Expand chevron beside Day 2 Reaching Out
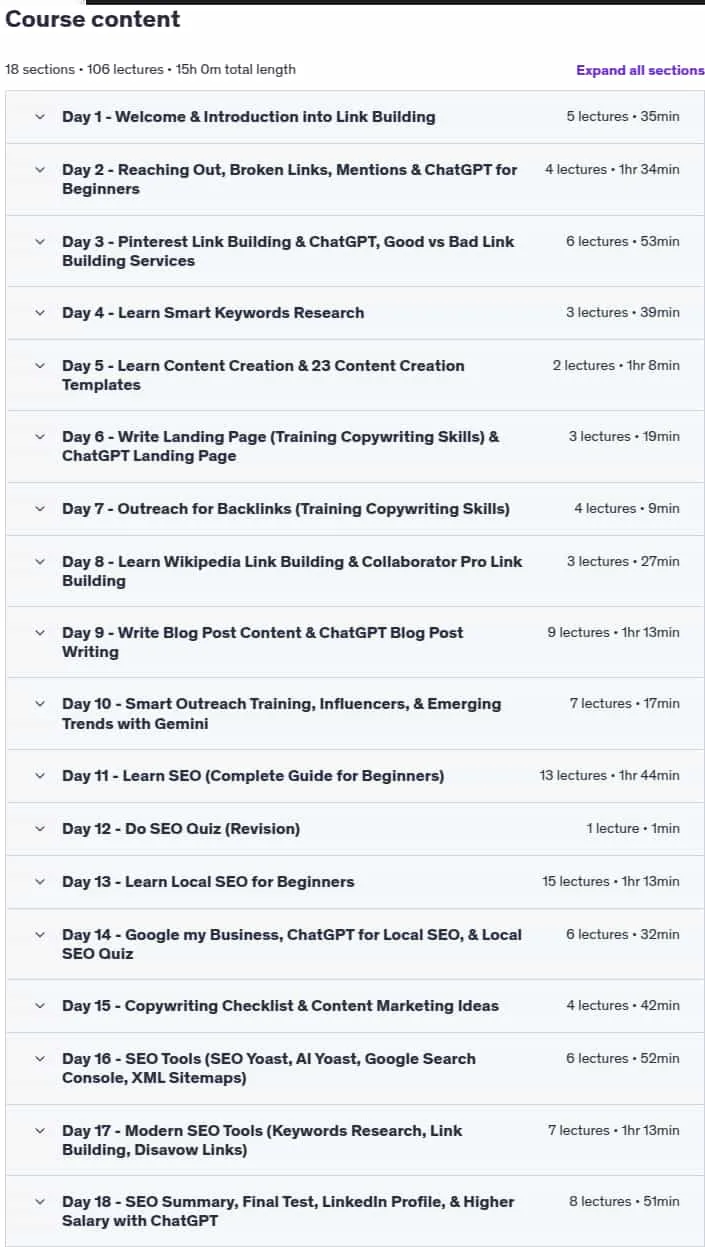705x1247 pixels. [40, 169]
